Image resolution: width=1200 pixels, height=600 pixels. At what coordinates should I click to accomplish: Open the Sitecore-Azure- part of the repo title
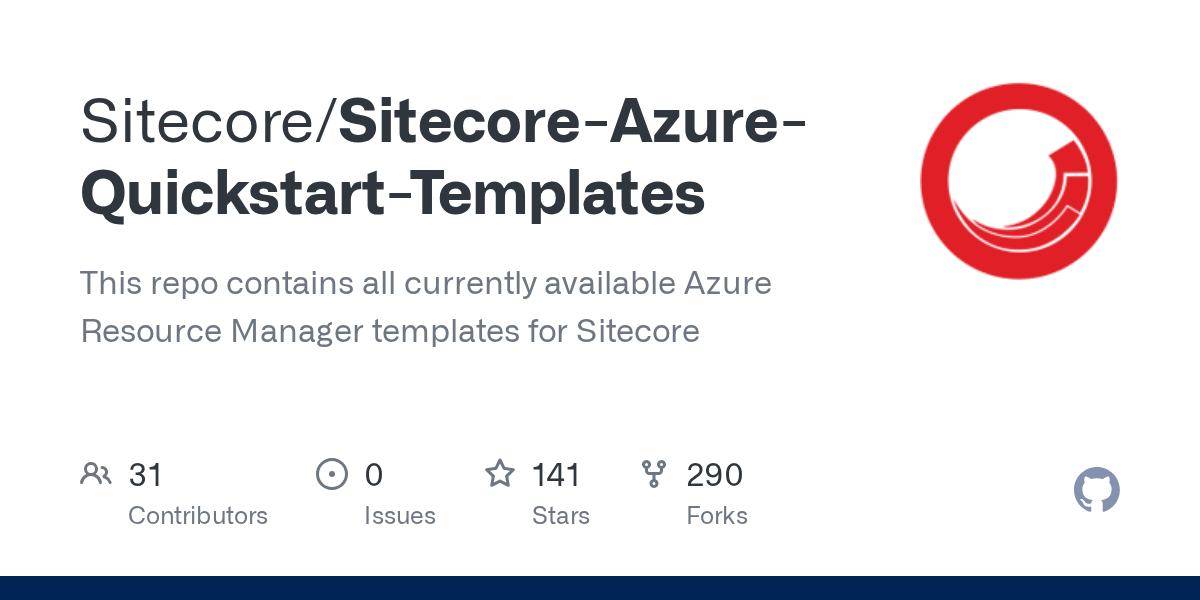point(574,122)
